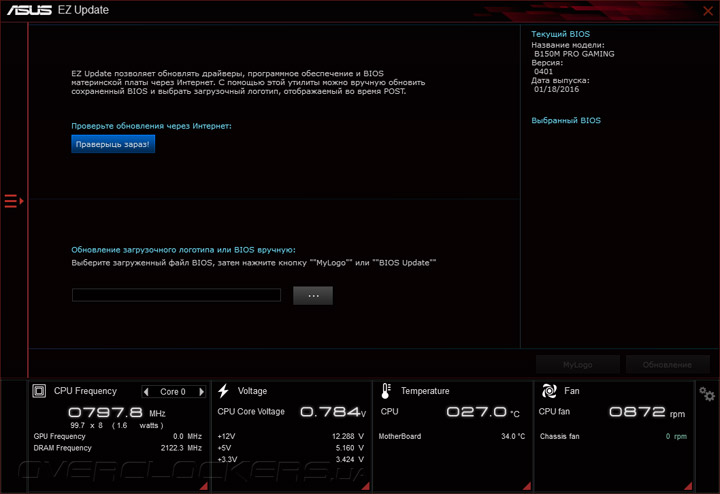Viewport: 720px width, 494px height.
Task: Click the manual BIOS logo update heading
Action: tap(183, 250)
